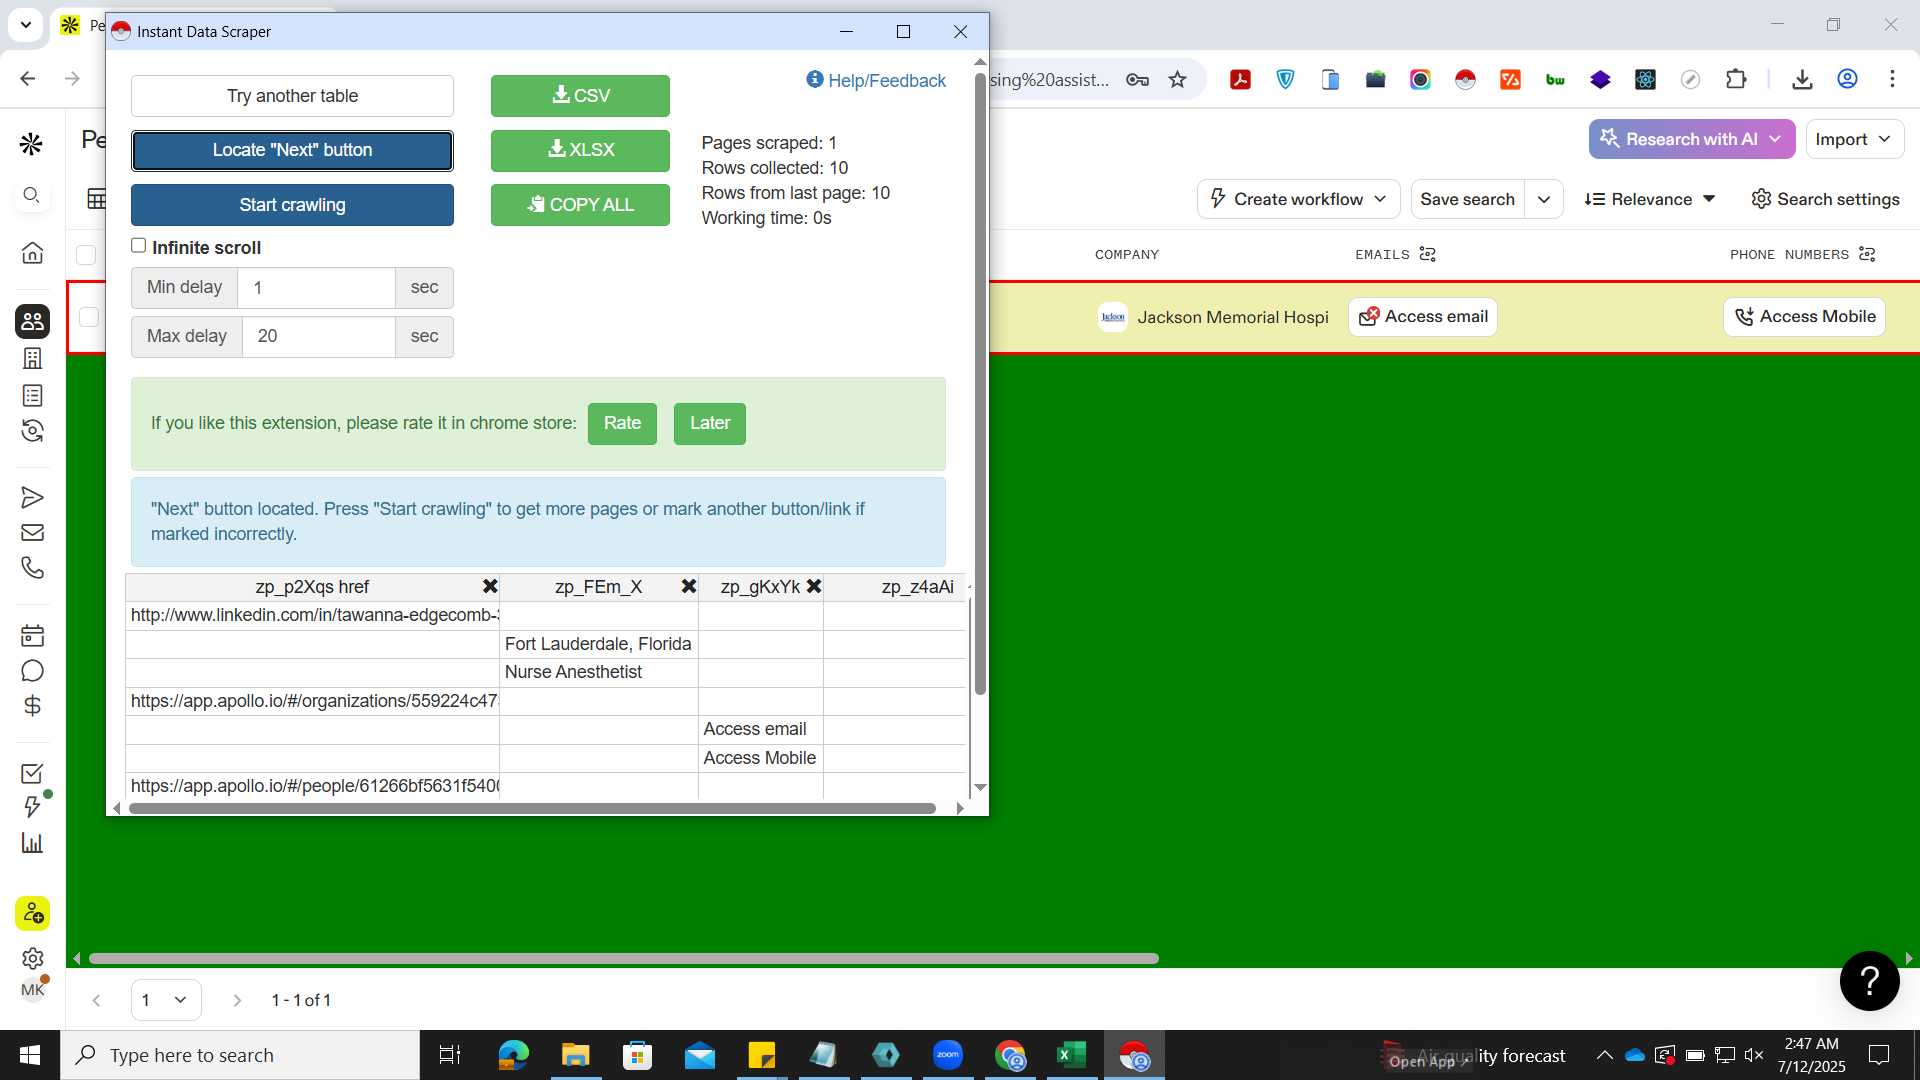
Task: Click Locate "Next" button
Action: tap(292, 150)
